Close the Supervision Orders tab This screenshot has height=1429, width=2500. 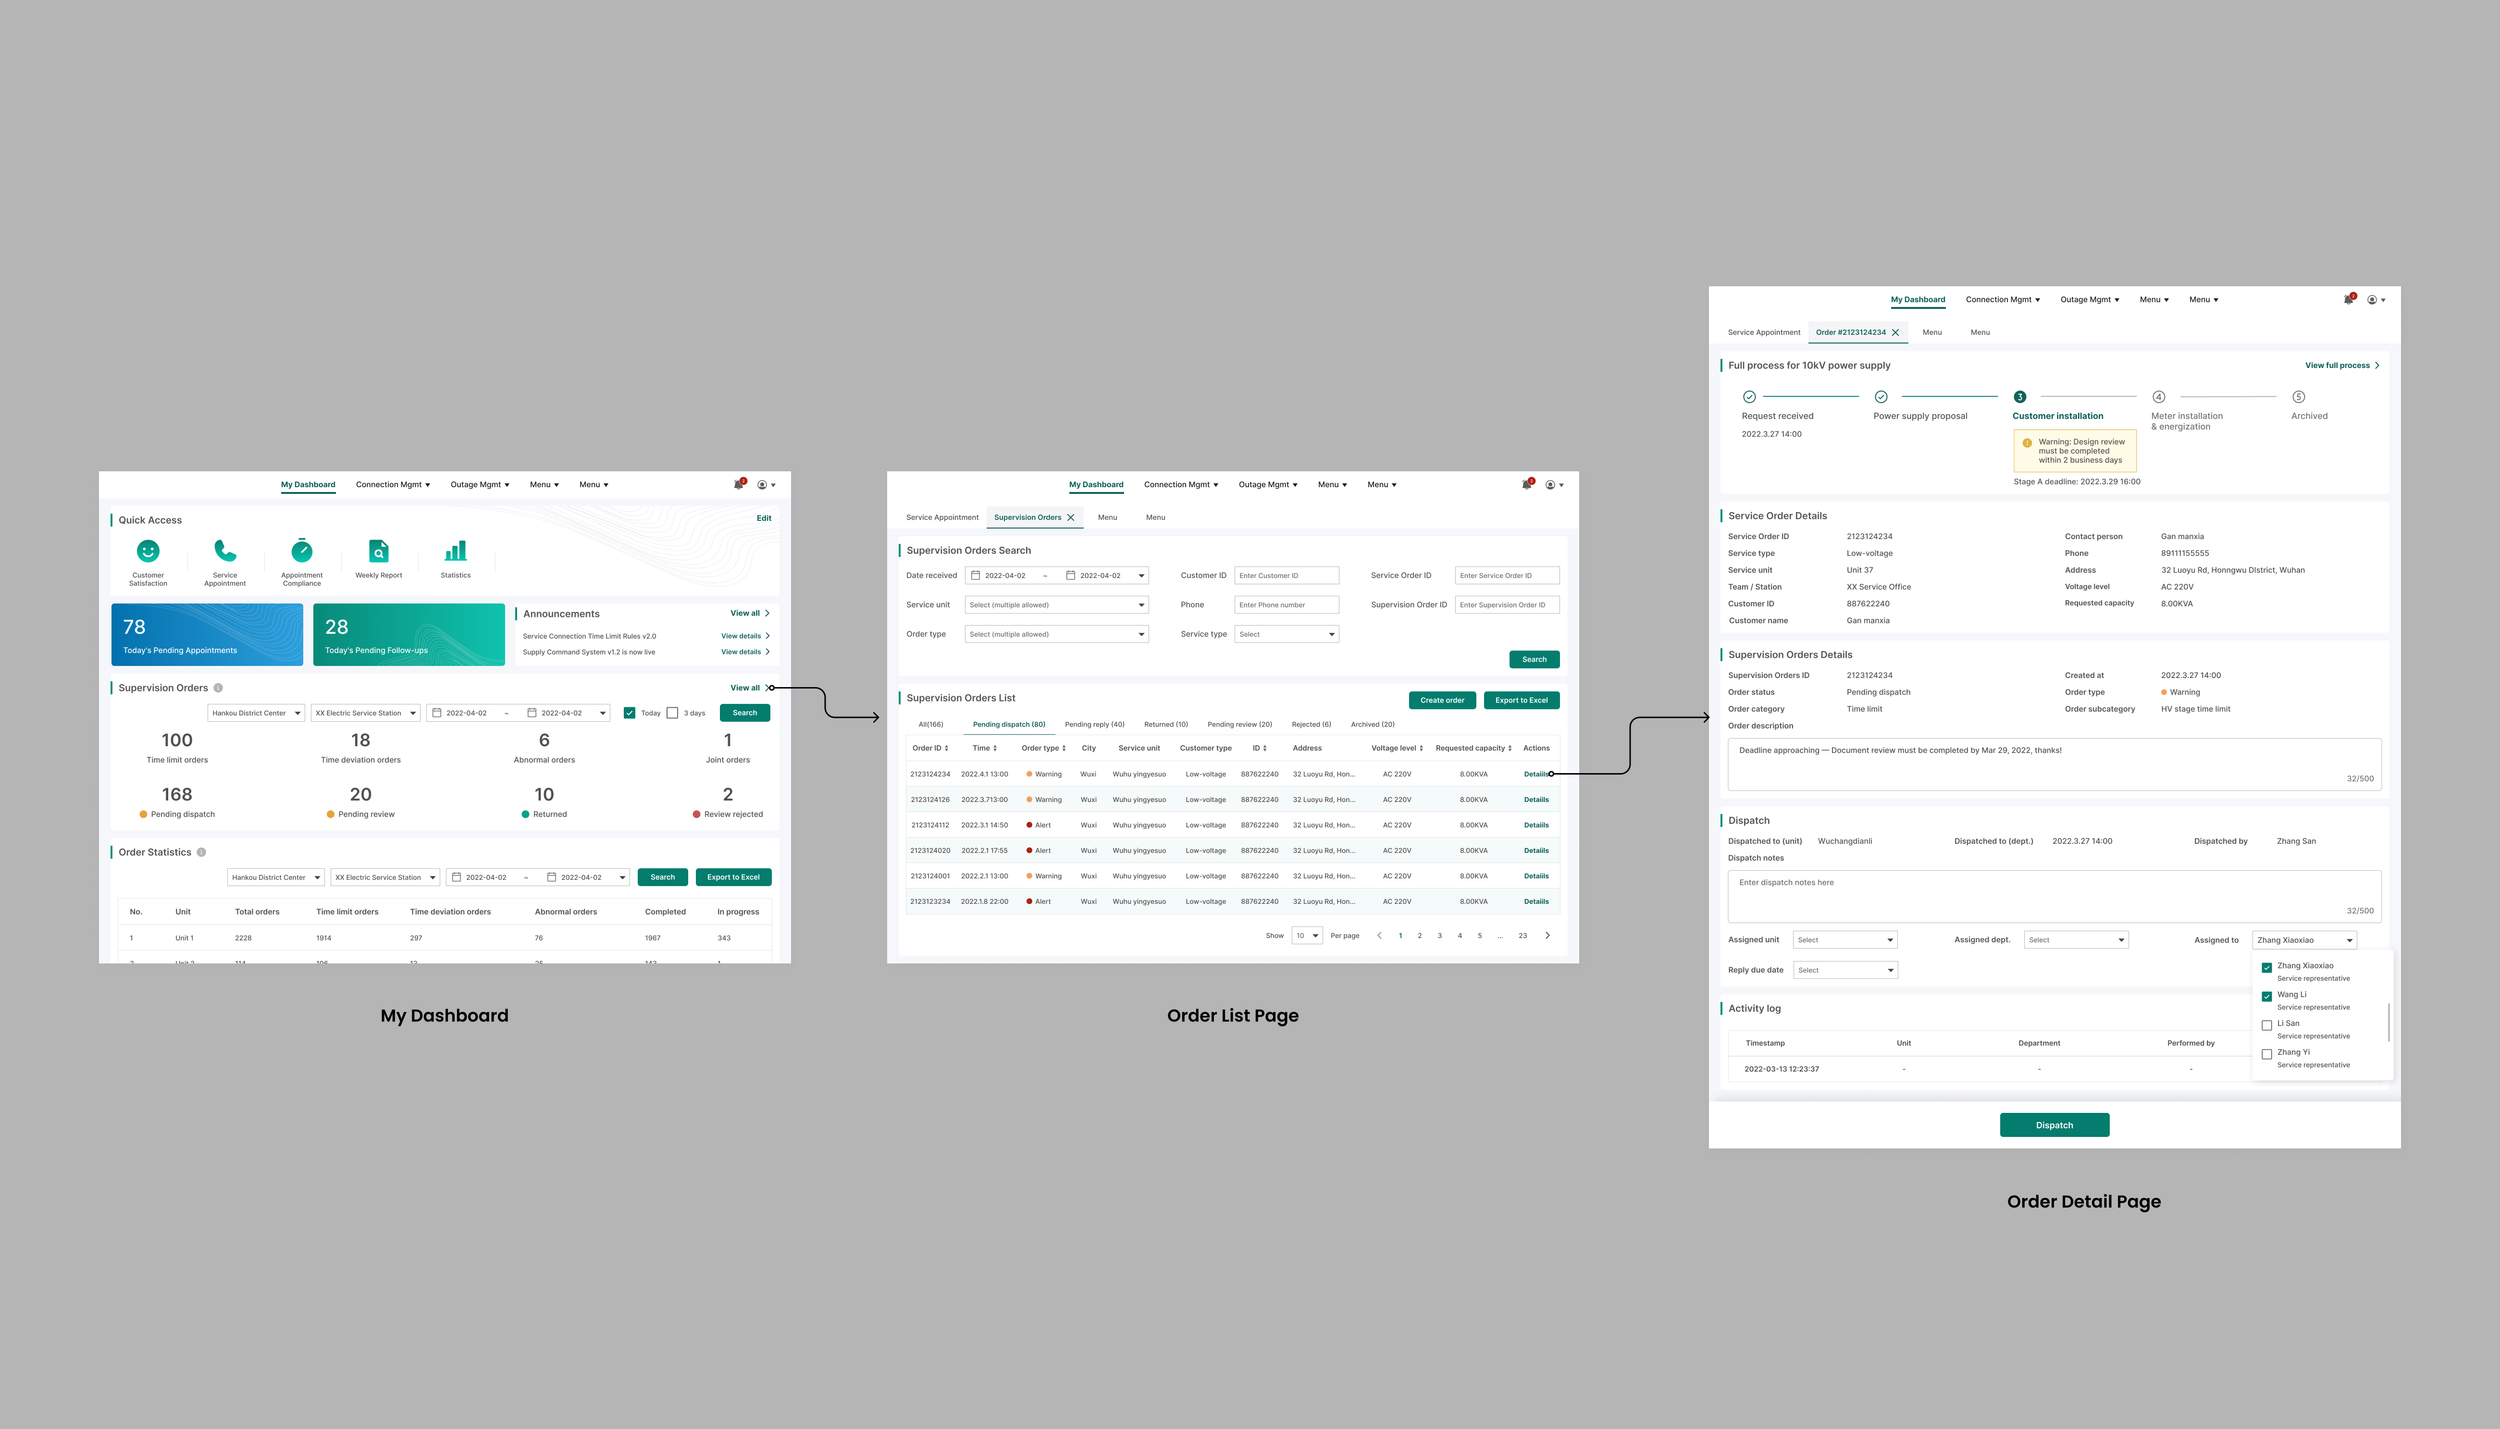(1071, 518)
